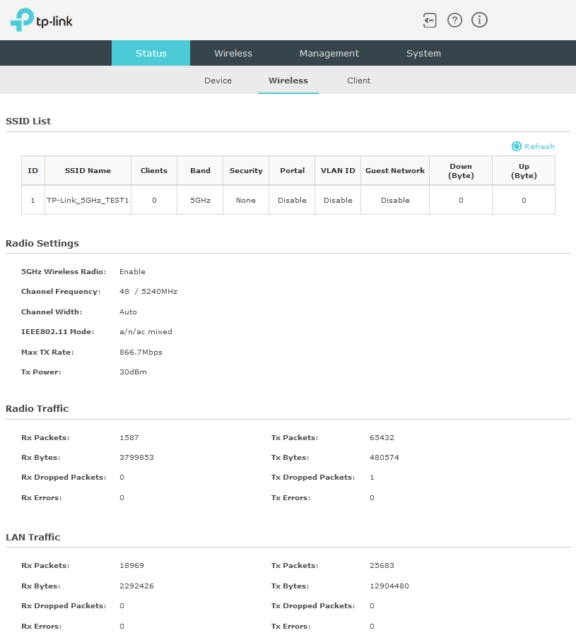This screenshot has height=640, width=576.
Task: Click the SSID Name column header
Action: (88, 171)
